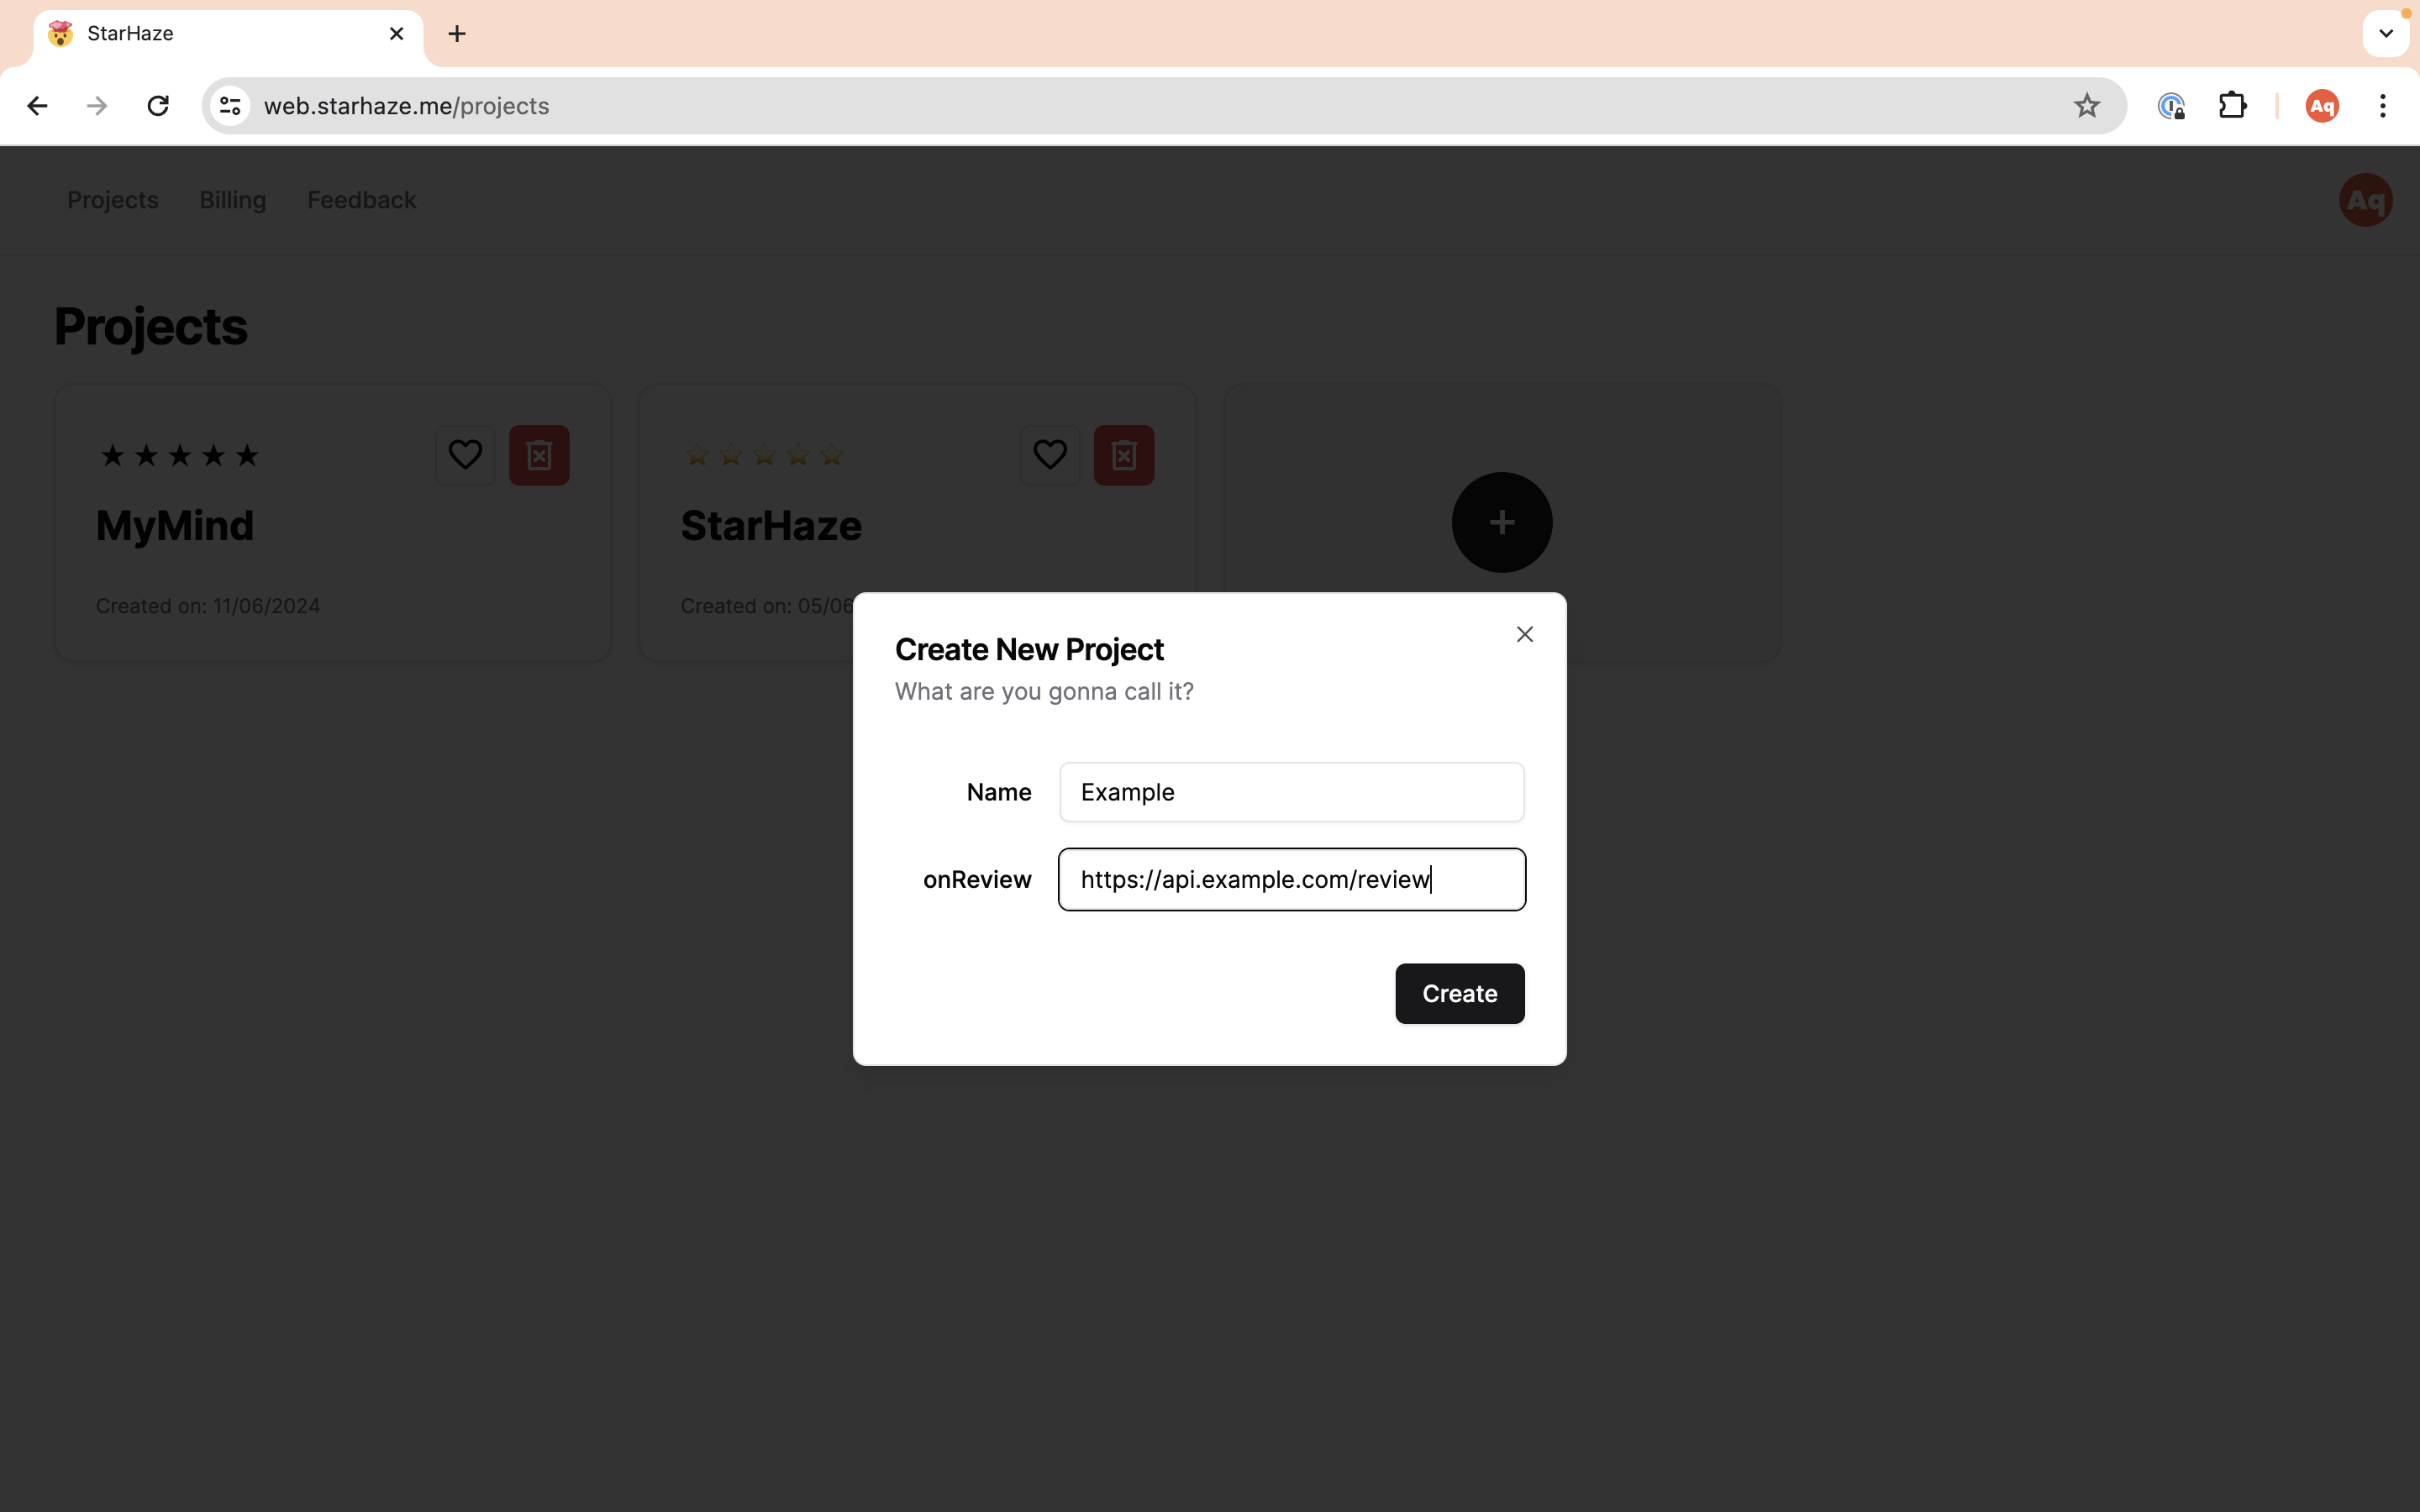Open the user avatar on the page header

2365,200
